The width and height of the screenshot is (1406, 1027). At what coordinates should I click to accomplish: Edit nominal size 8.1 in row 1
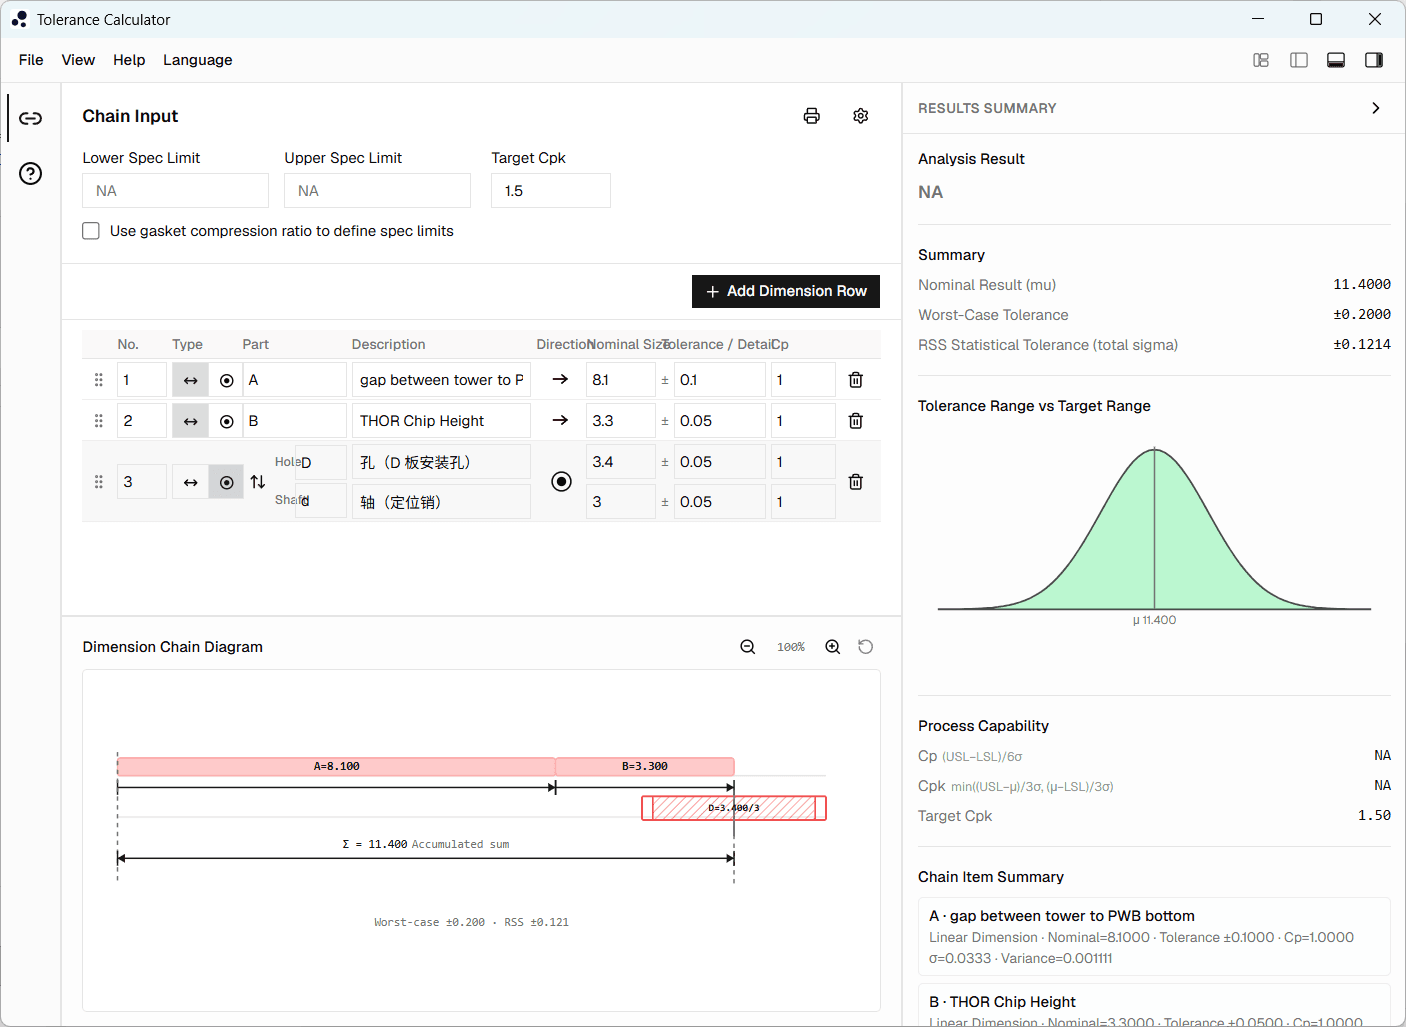pos(621,380)
